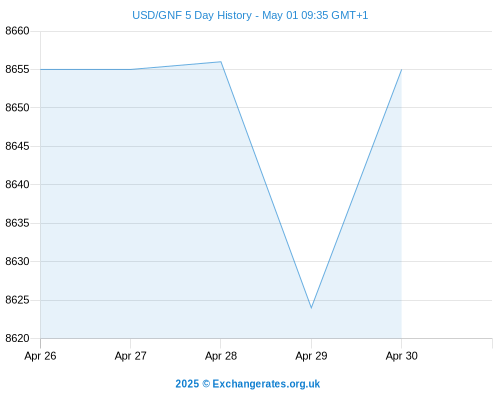
Task: Select the Apr 30 line endpoint
Action: 402,69
